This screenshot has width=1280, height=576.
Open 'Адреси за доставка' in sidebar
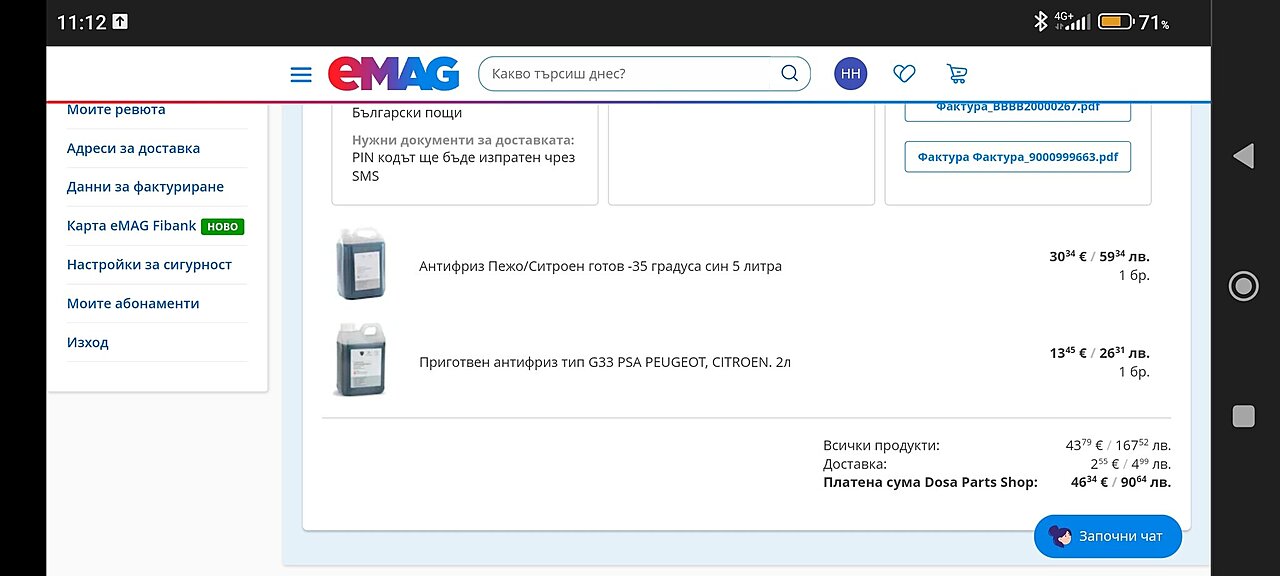click(133, 148)
